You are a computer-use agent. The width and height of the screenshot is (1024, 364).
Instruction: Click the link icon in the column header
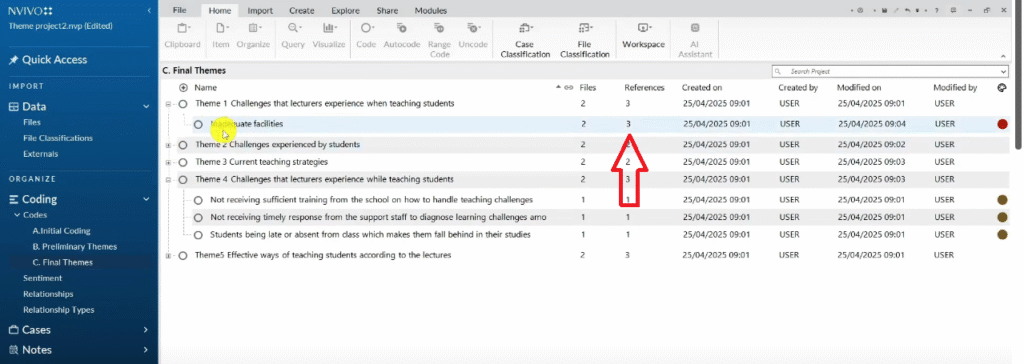click(569, 88)
